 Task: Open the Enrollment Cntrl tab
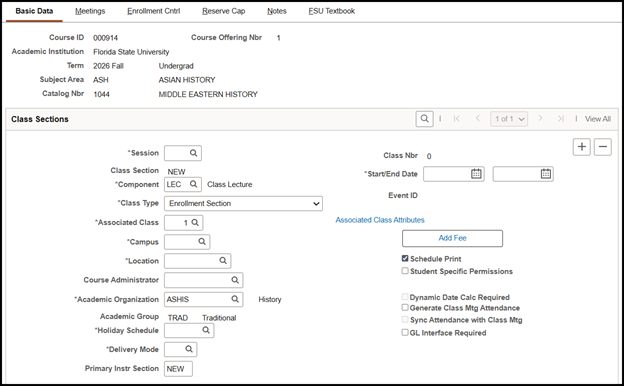(154, 11)
